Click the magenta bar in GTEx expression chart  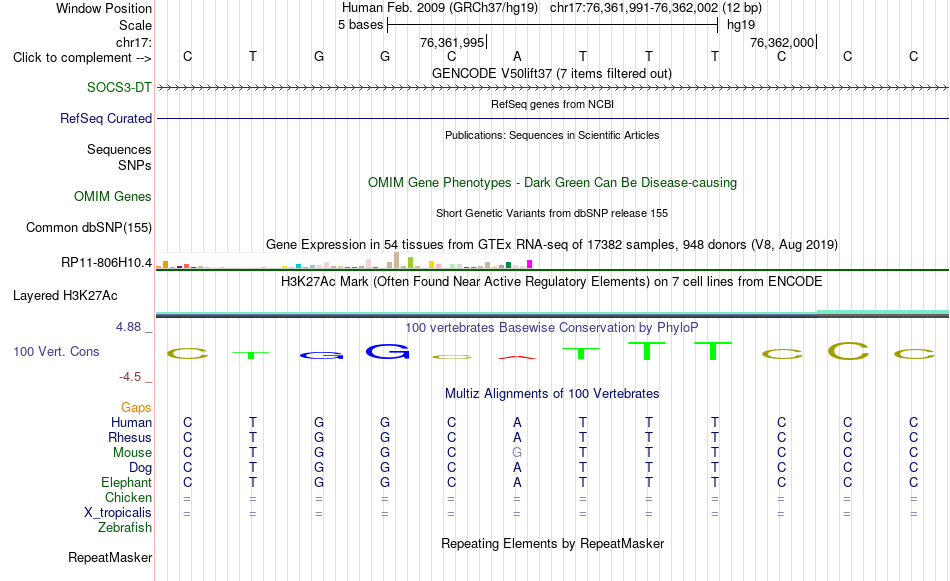(x=530, y=264)
